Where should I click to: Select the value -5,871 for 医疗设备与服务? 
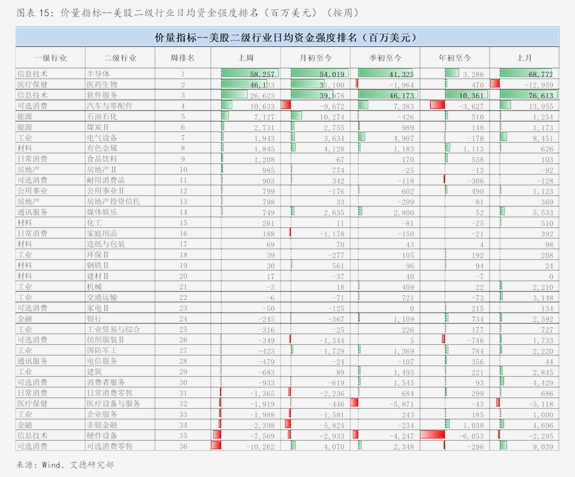(401, 404)
